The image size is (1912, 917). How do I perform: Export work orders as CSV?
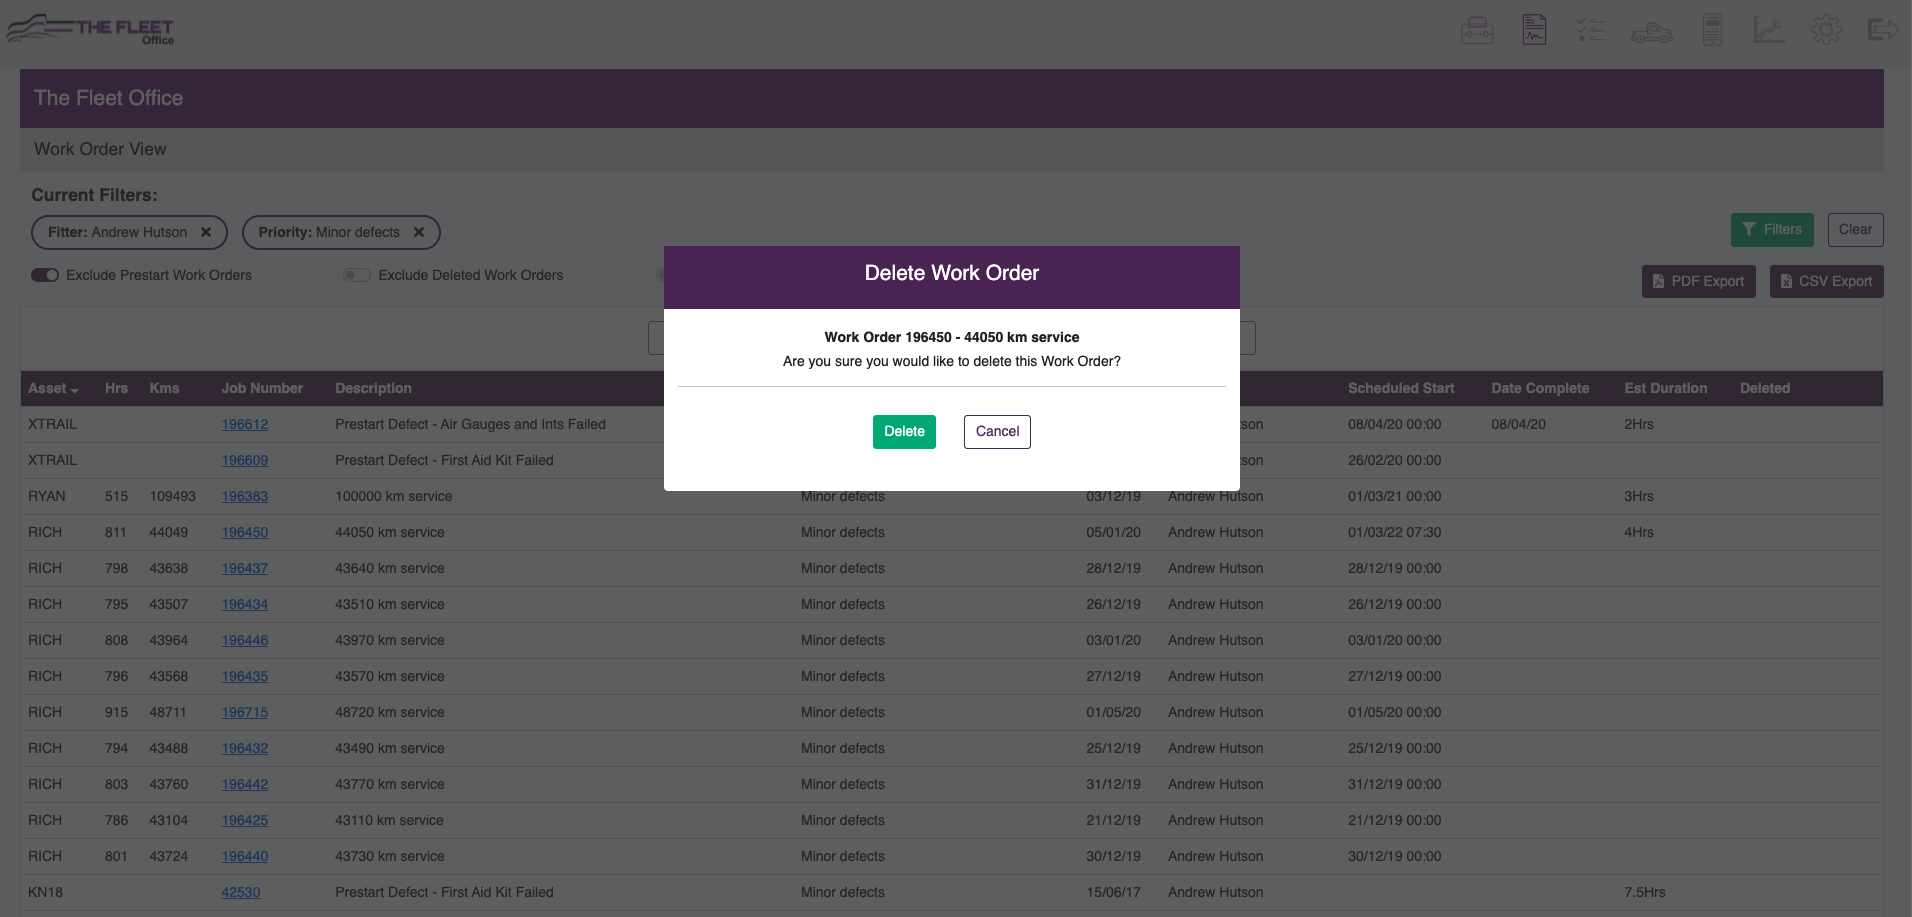pos(1826,282)
